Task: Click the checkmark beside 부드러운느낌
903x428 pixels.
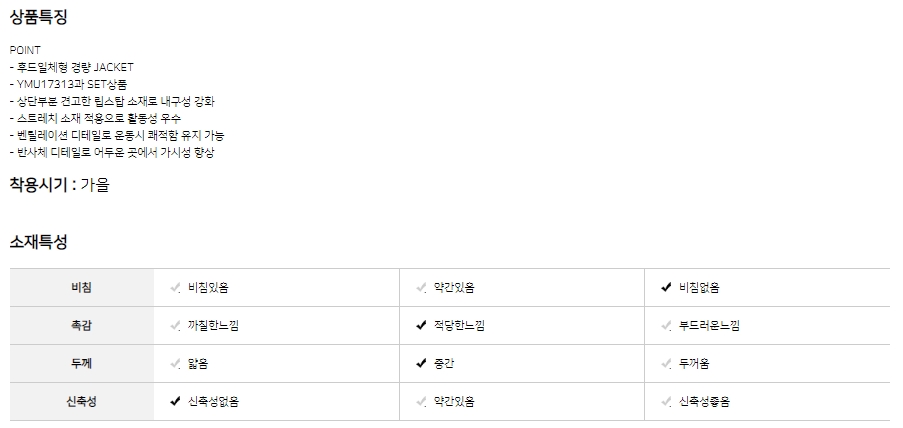Action: (666, 326)
